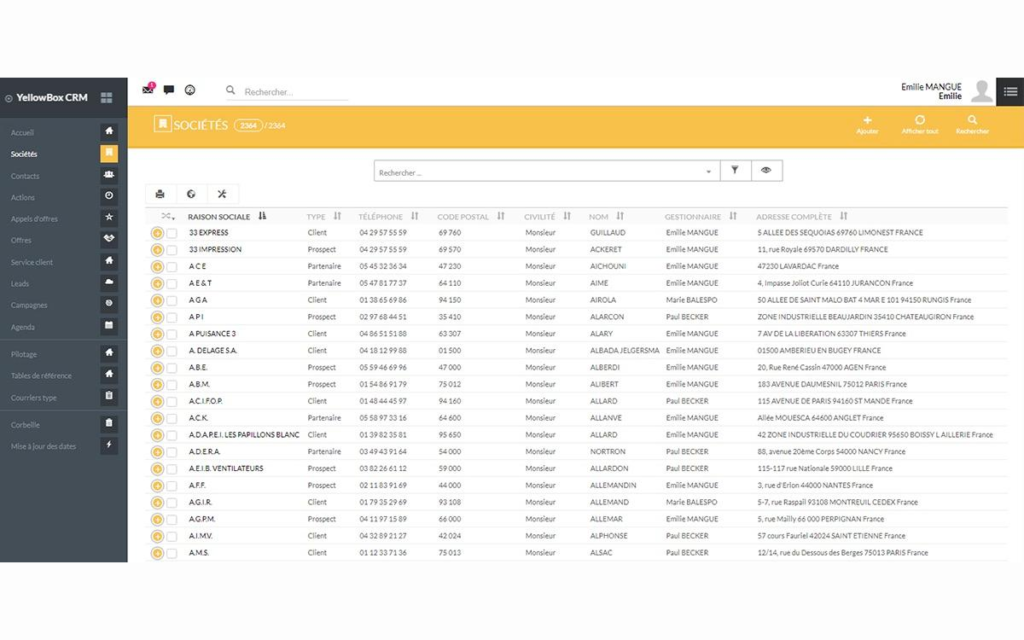The width and height of the screenshot is (1024, 640).
Task: Sort by Téléphone column arrows
Action: click(x=415, y=216)
